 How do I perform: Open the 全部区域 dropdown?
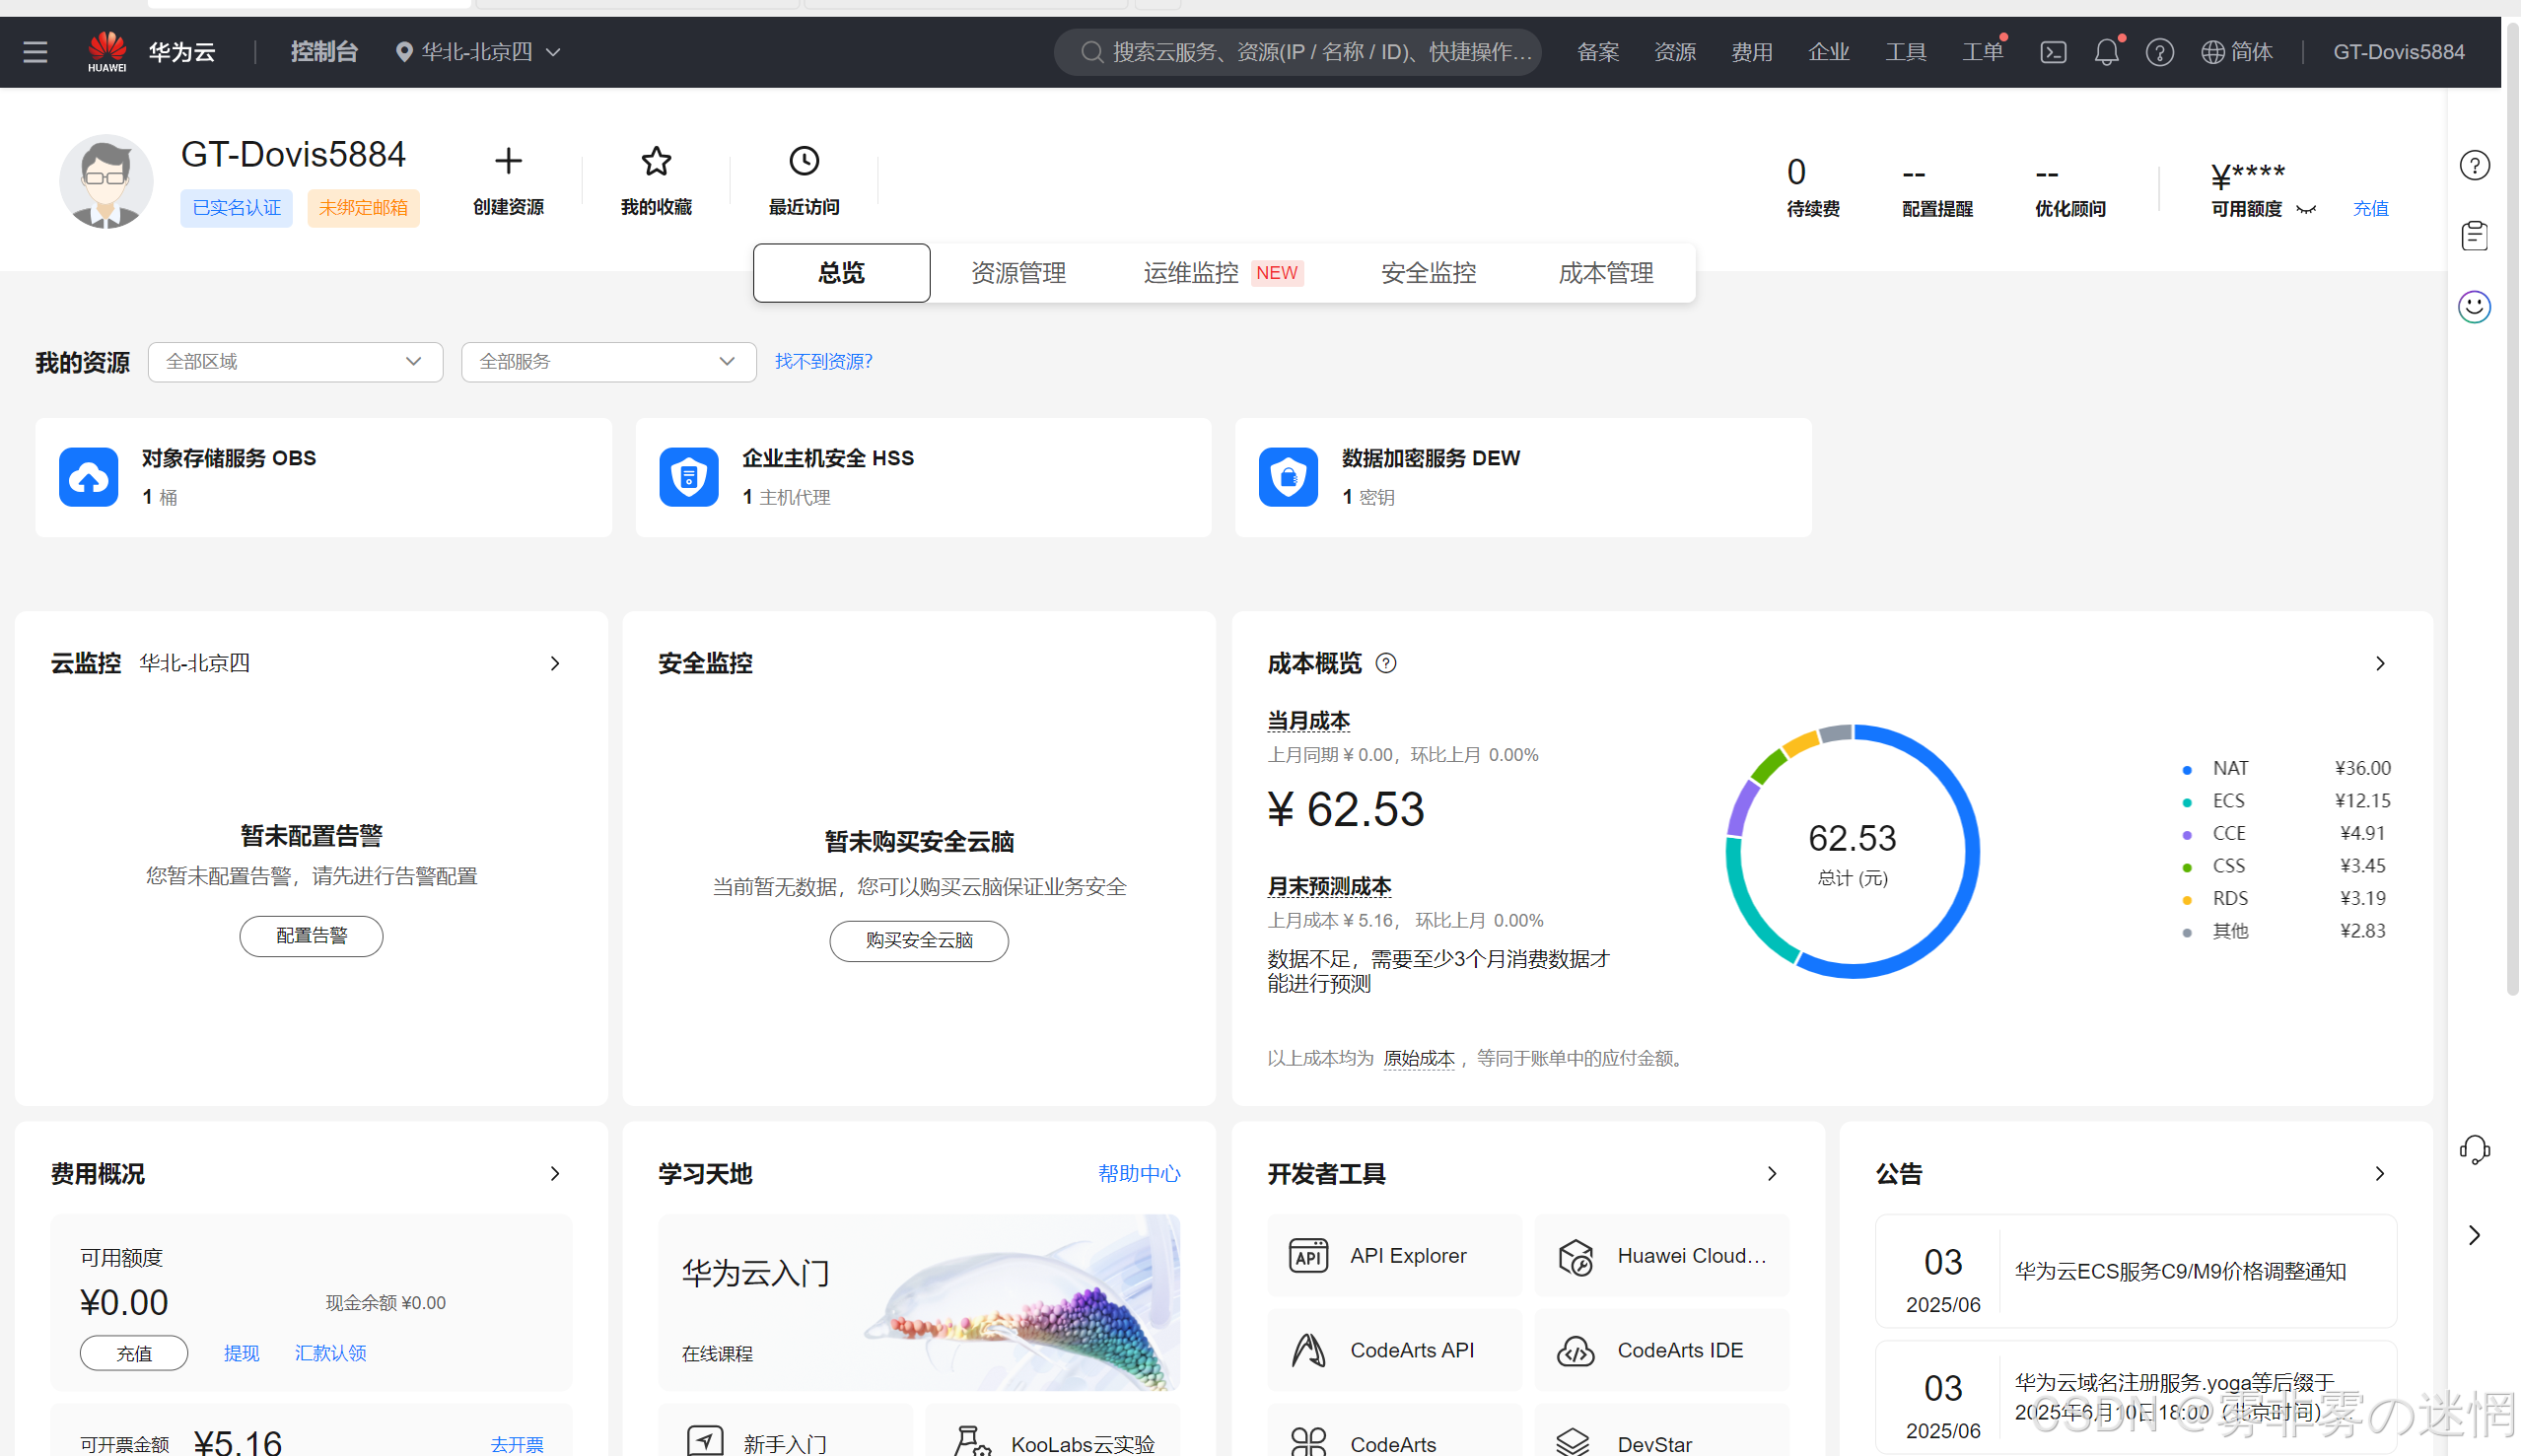click(295, 361)
